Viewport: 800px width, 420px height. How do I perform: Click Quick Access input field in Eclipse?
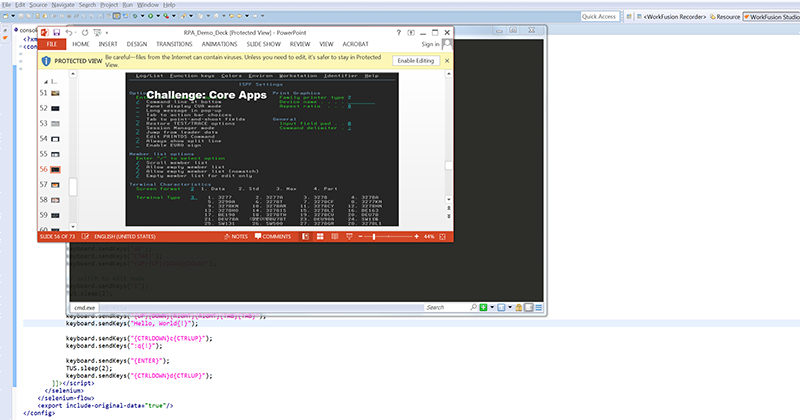coord(599,16)
